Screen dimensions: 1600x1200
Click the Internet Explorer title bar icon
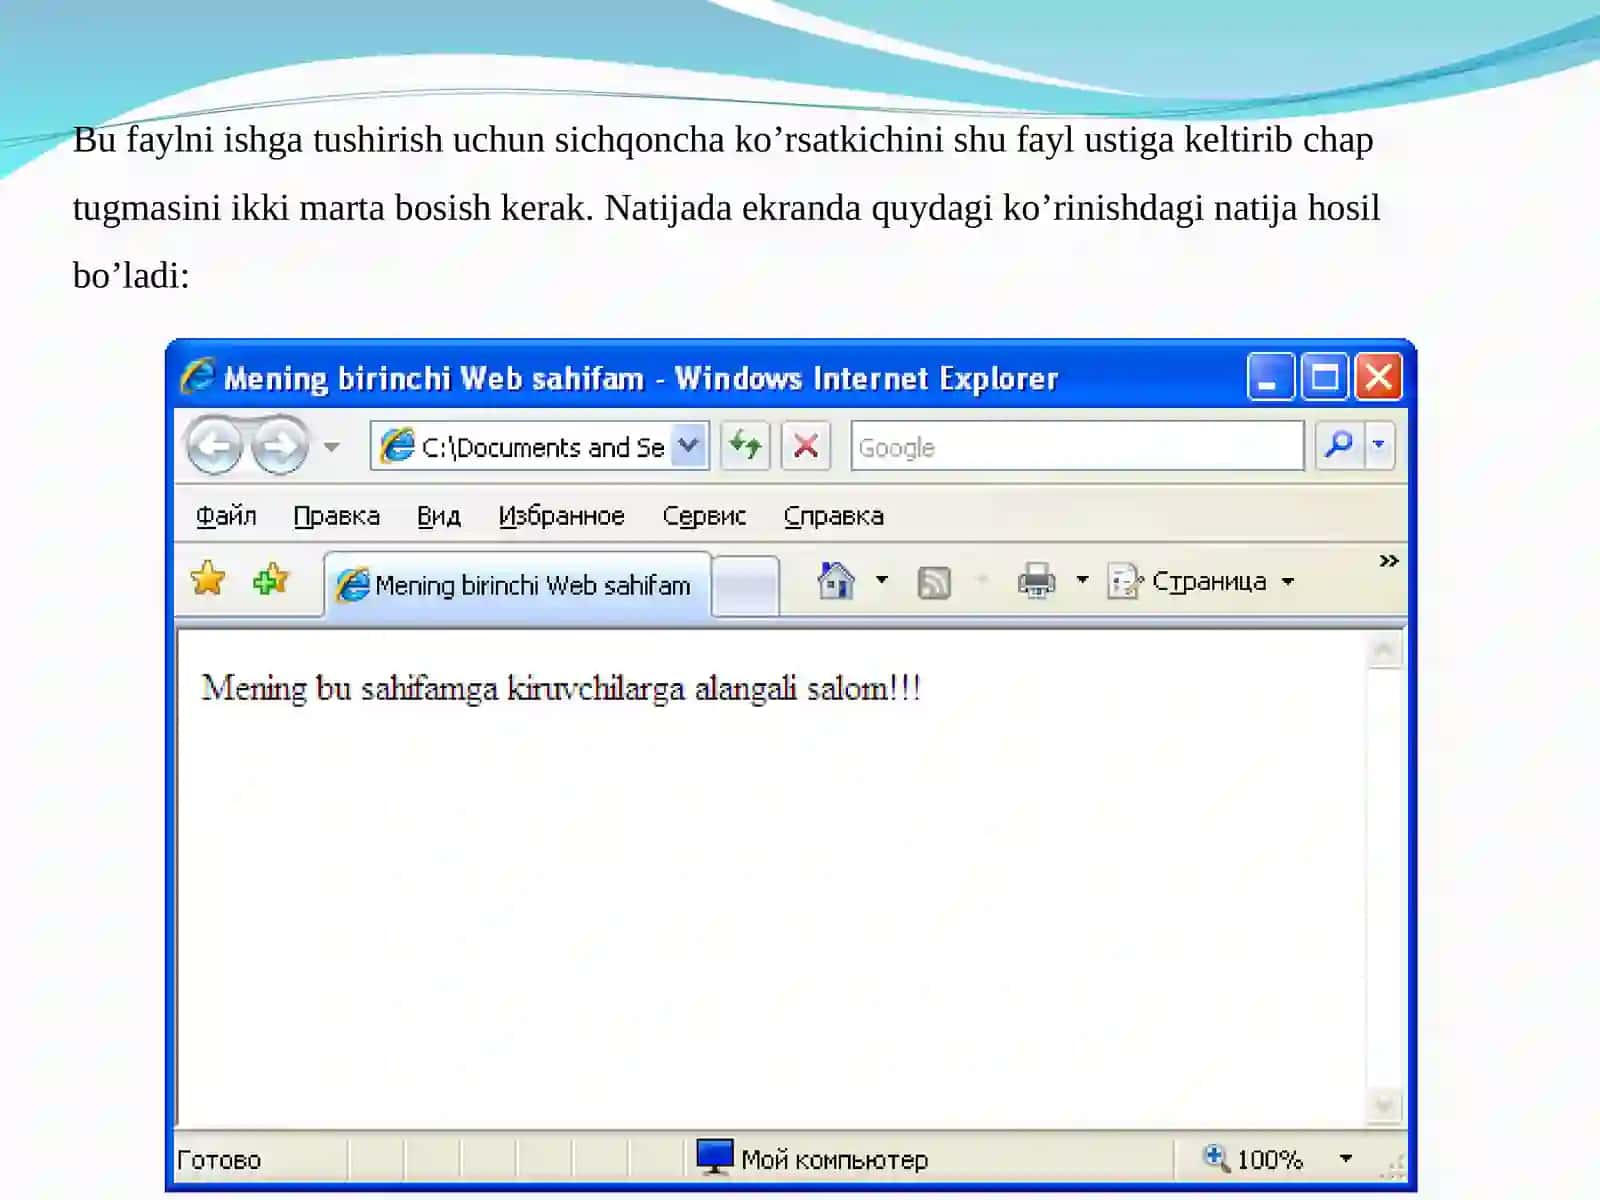tap(198, 377)
